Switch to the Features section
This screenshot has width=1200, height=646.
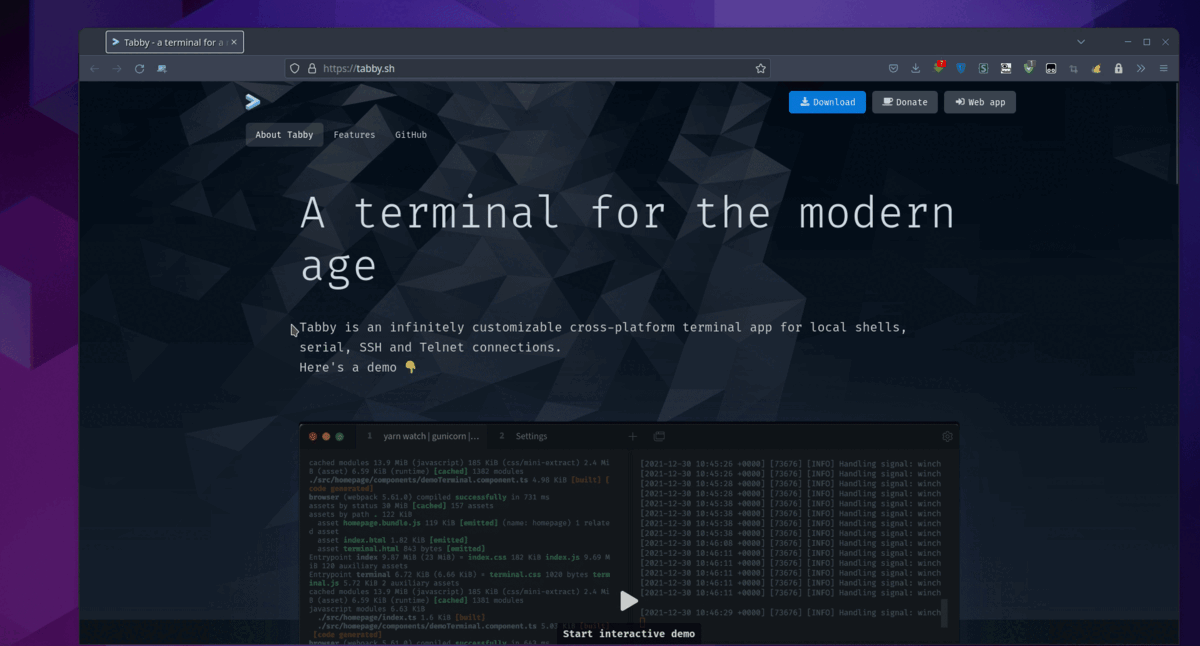[354, 135]
